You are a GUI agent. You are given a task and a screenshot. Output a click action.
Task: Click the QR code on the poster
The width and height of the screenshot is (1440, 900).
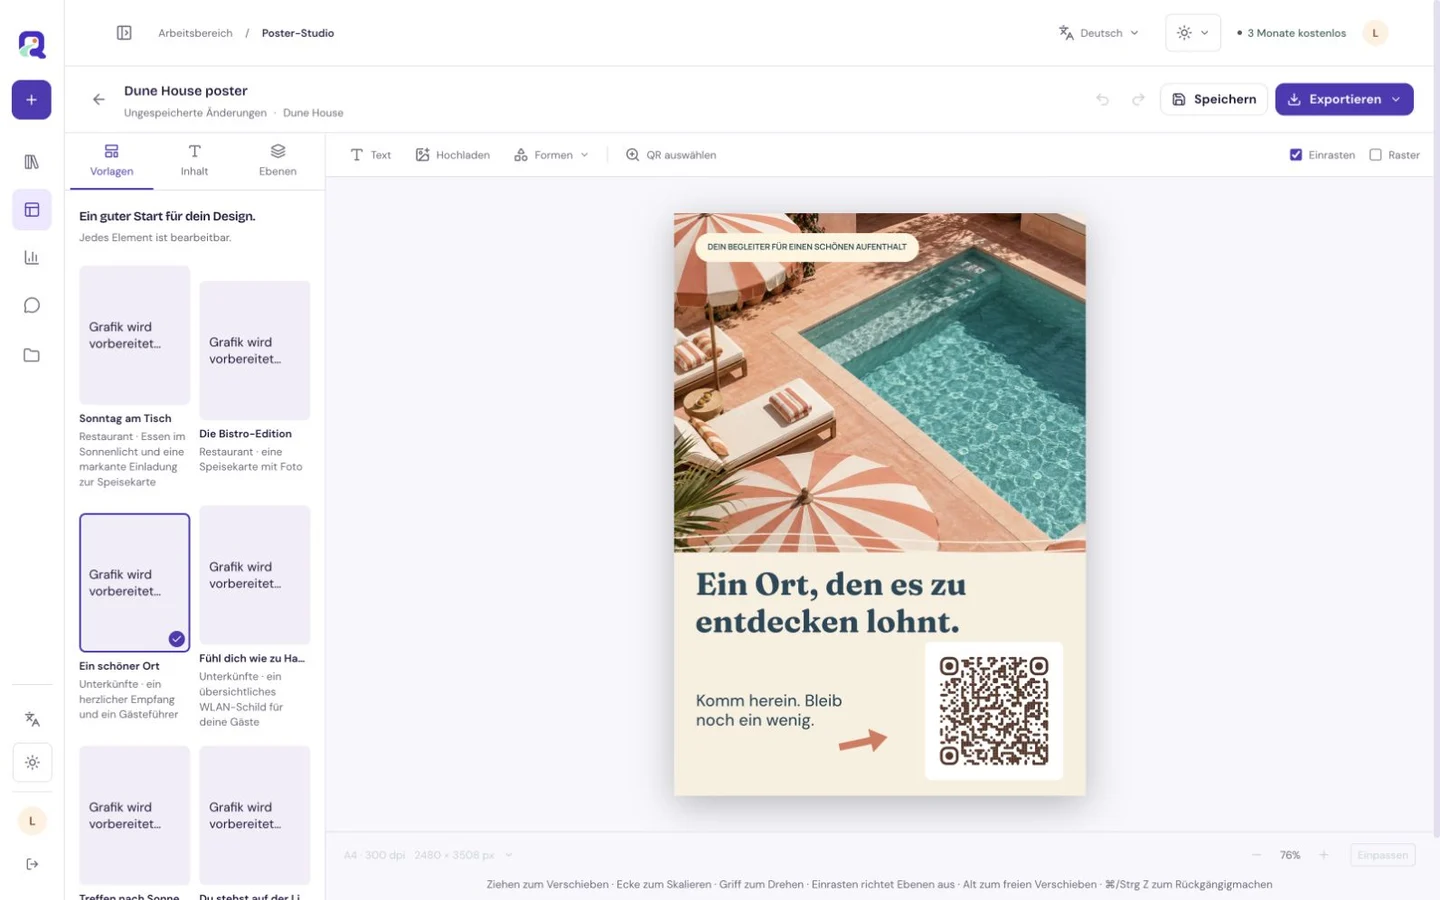point(994,711)
